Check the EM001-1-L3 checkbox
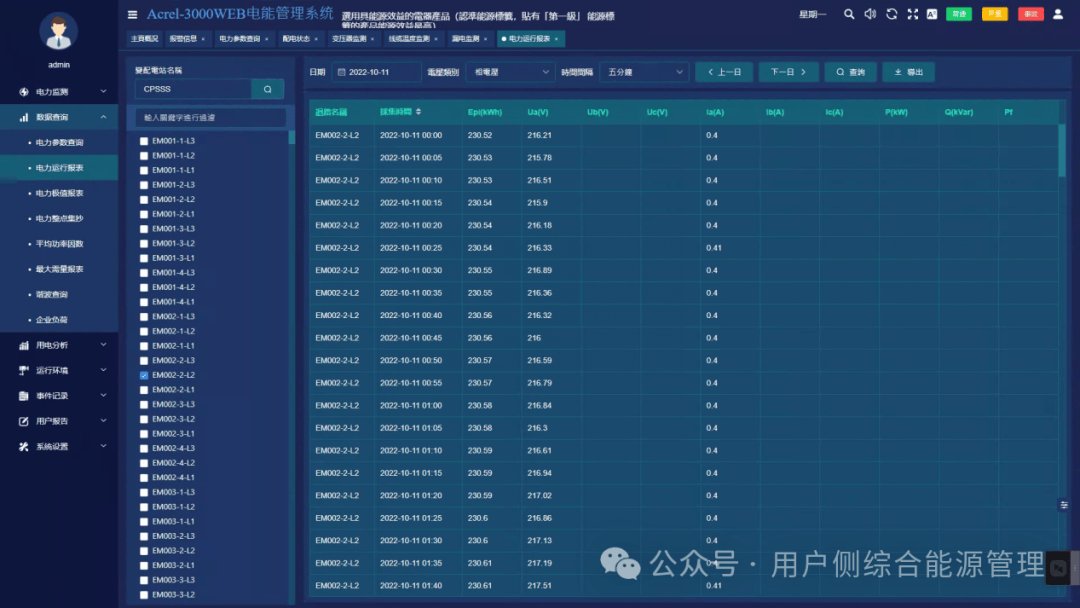Screen dimensions: 1080x608 pos(144,141)
